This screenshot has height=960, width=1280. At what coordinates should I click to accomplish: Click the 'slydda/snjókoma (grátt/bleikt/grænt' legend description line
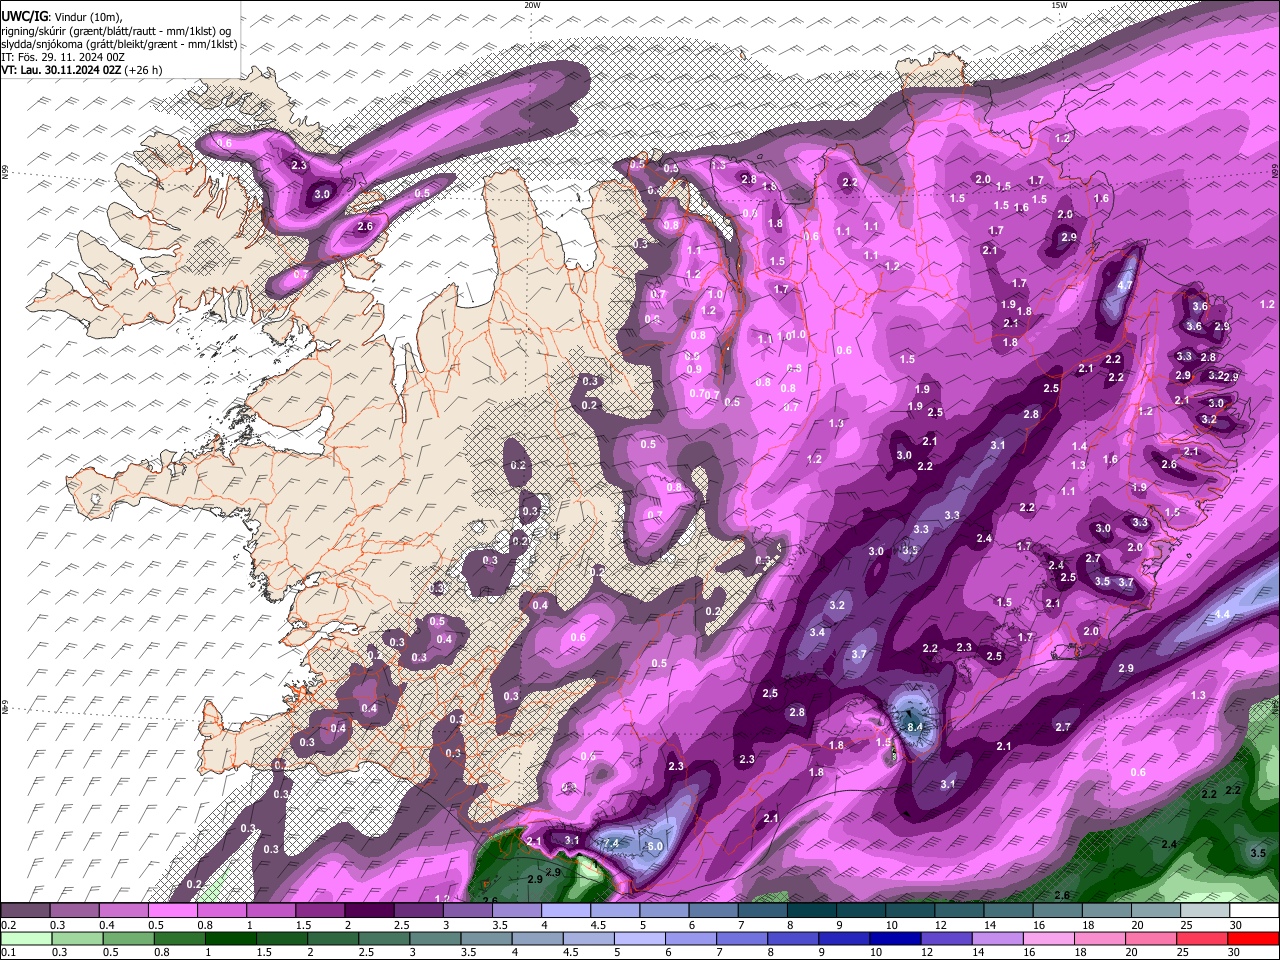pyautogui.click(x=119, y=44)
